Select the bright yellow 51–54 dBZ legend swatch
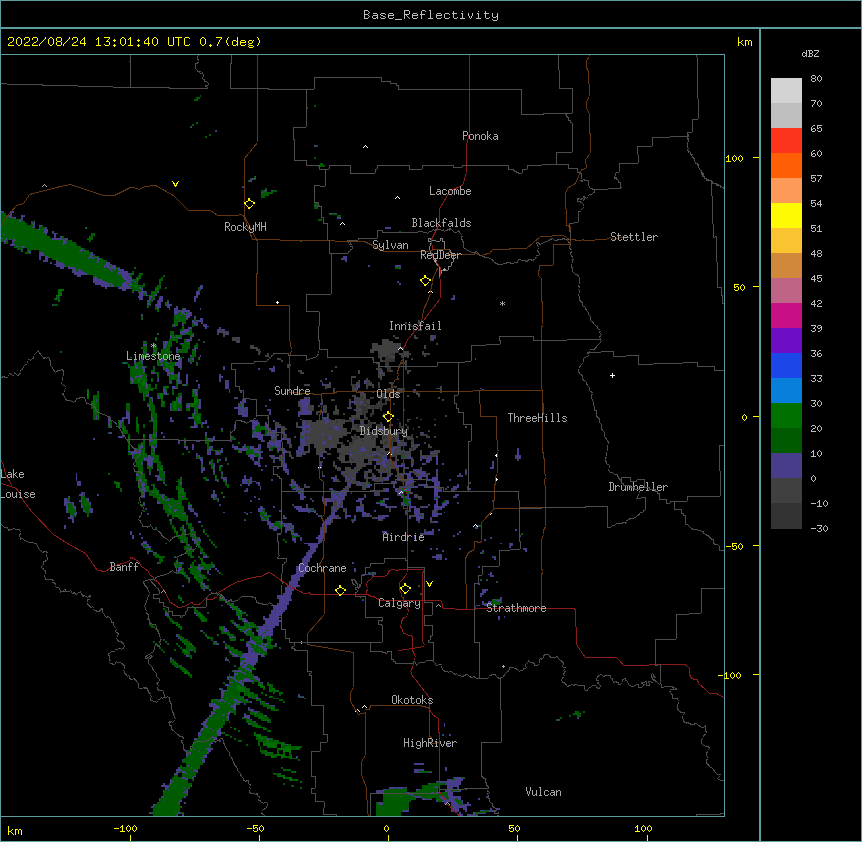This screenshot has width=862, height=842. pyautogui.click(x=786, y=215)
